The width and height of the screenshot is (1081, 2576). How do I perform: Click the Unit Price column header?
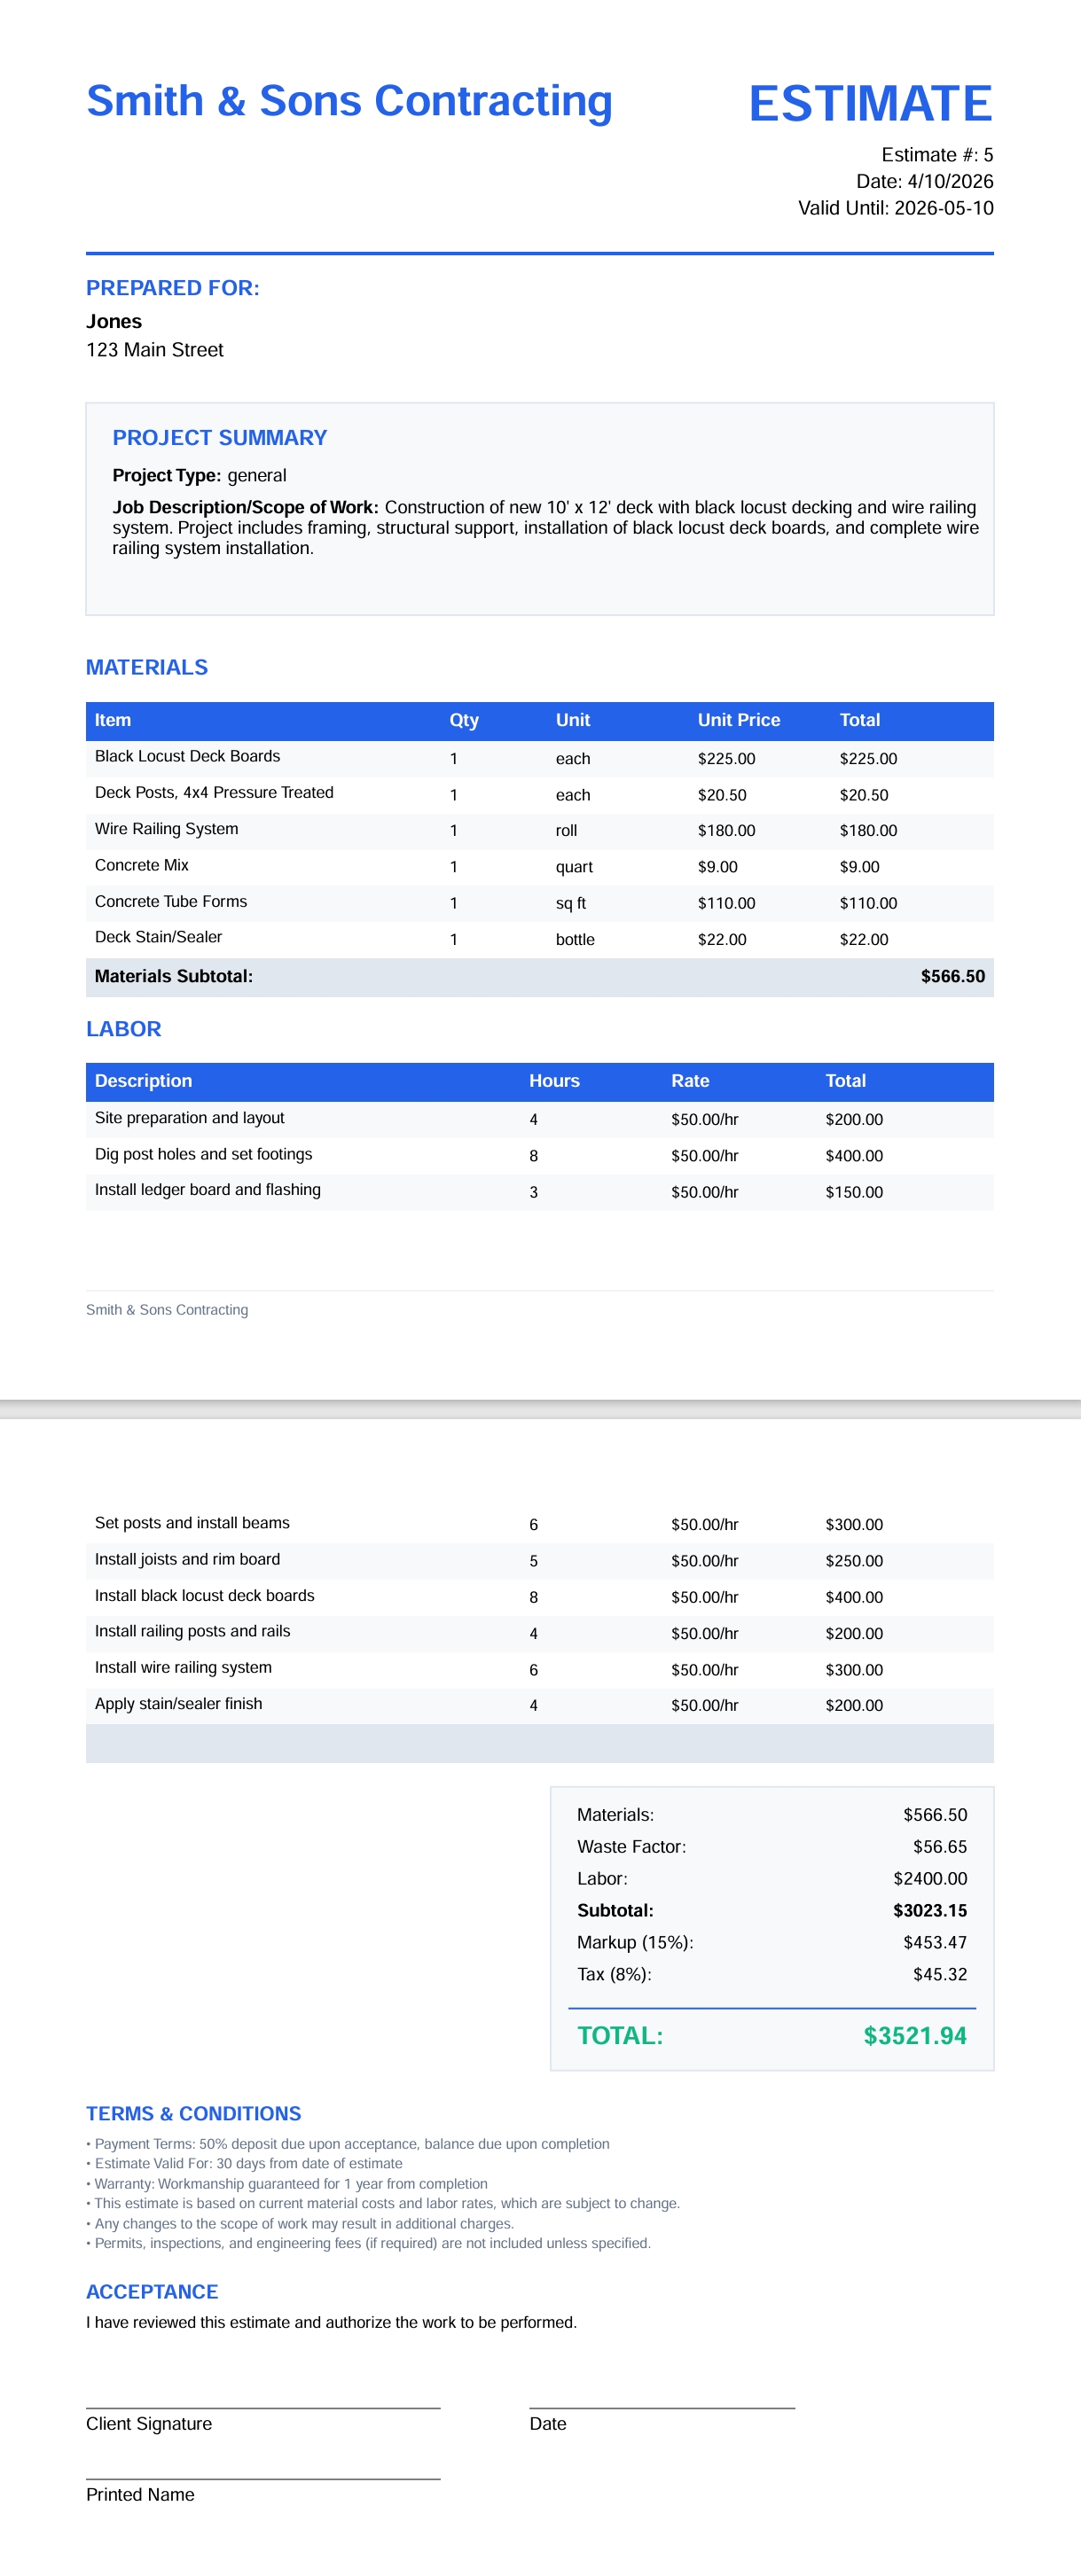pyautogui.click(x=739, y=720)
